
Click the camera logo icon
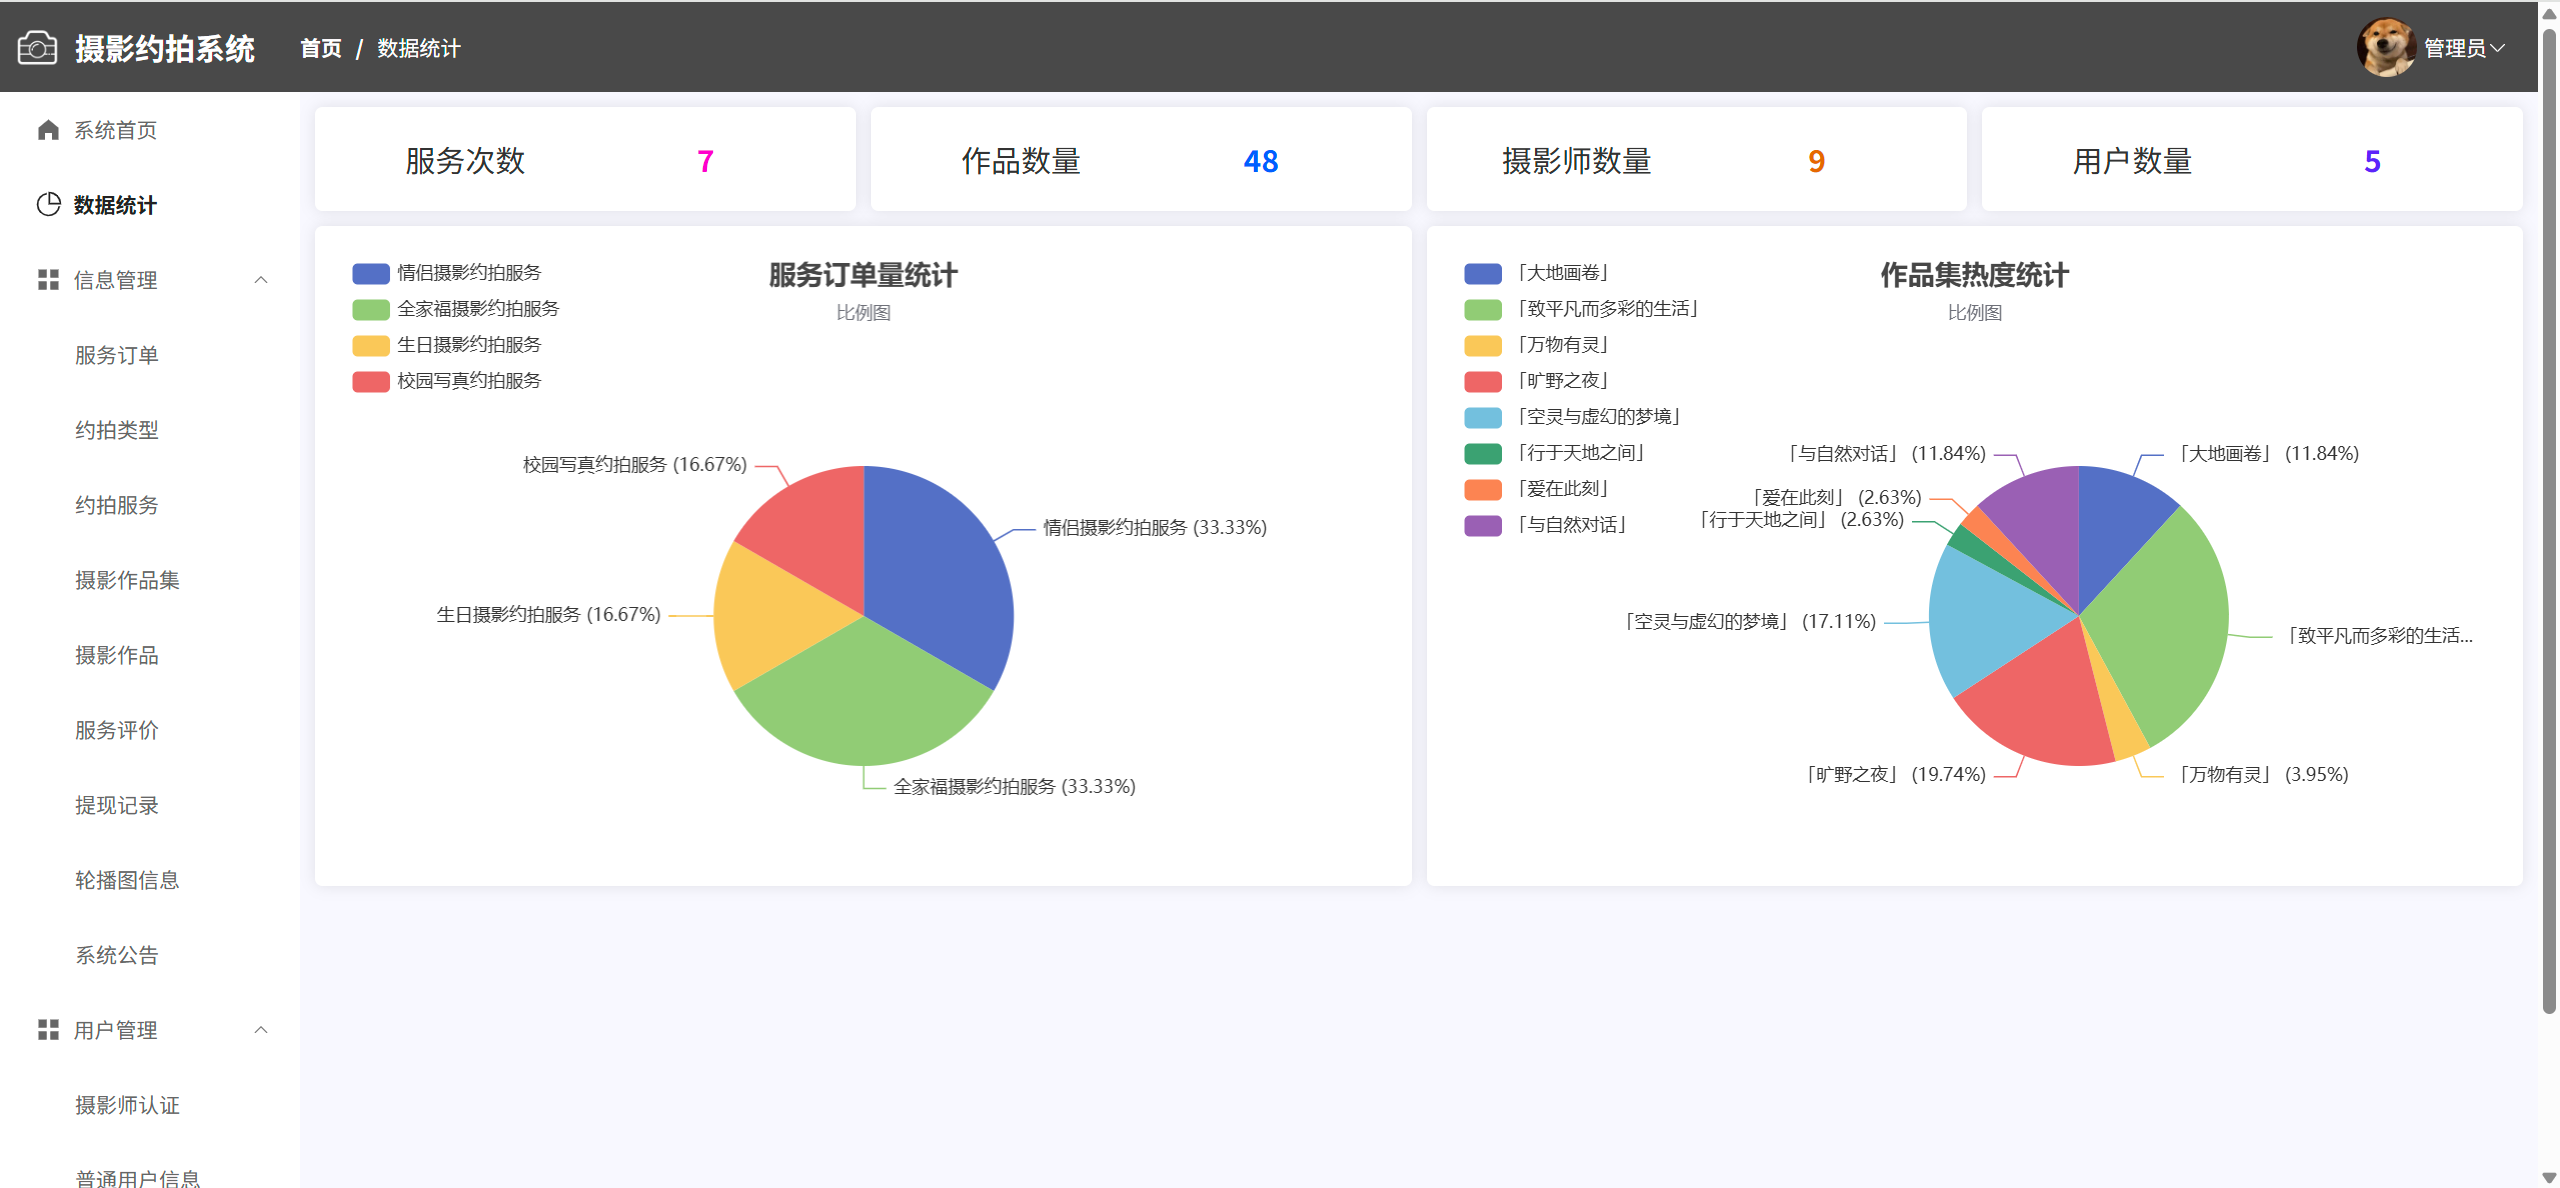point(37,48)
